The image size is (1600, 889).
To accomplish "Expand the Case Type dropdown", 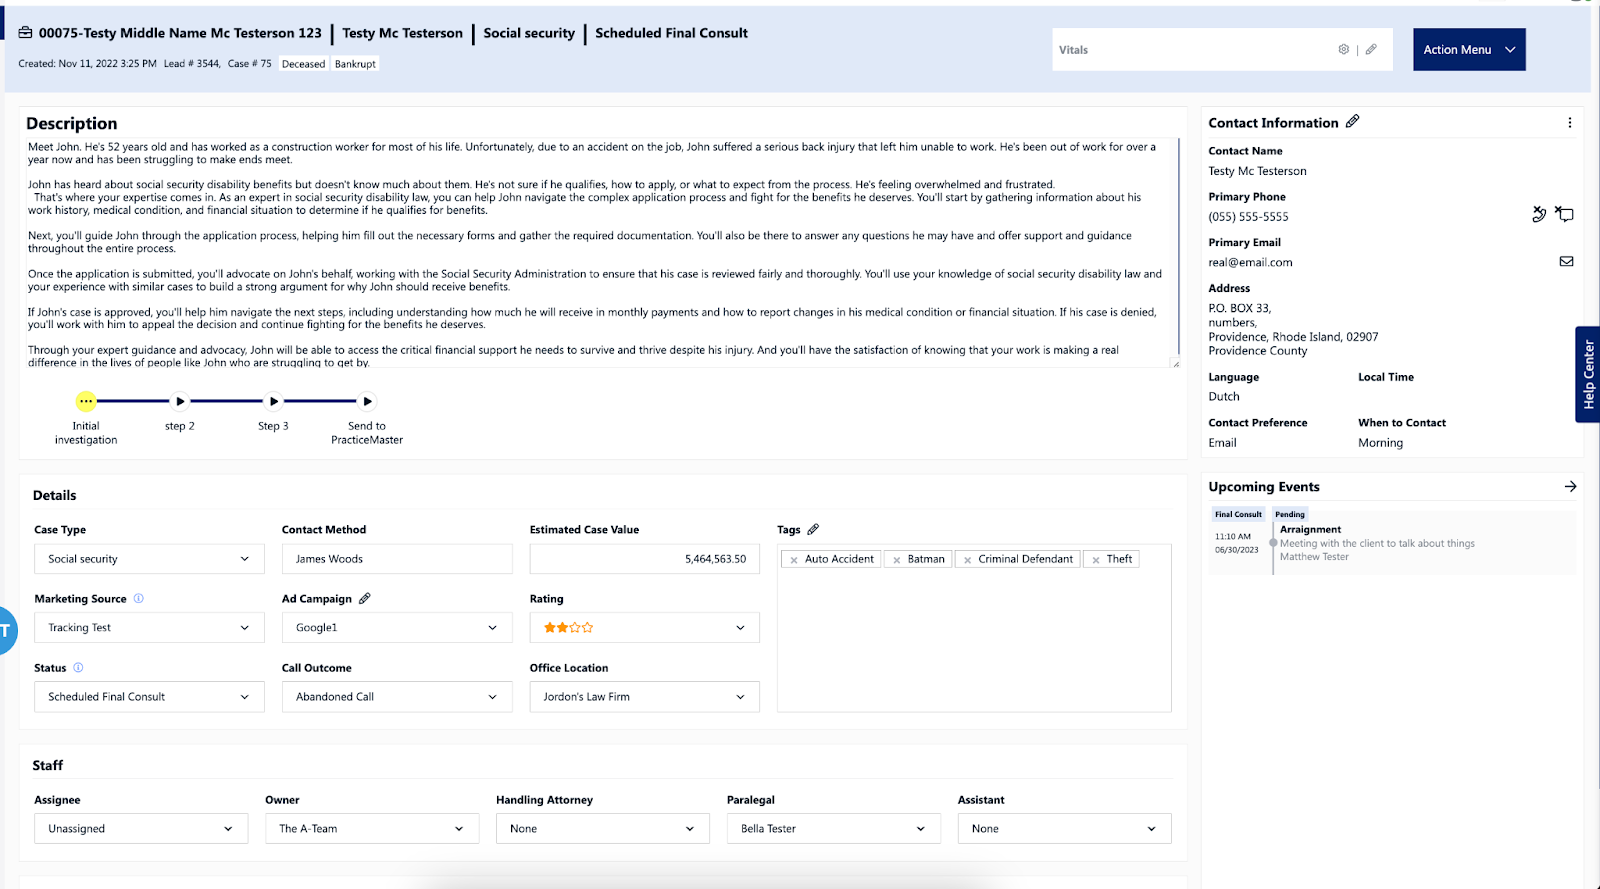I will click(149, 559).
